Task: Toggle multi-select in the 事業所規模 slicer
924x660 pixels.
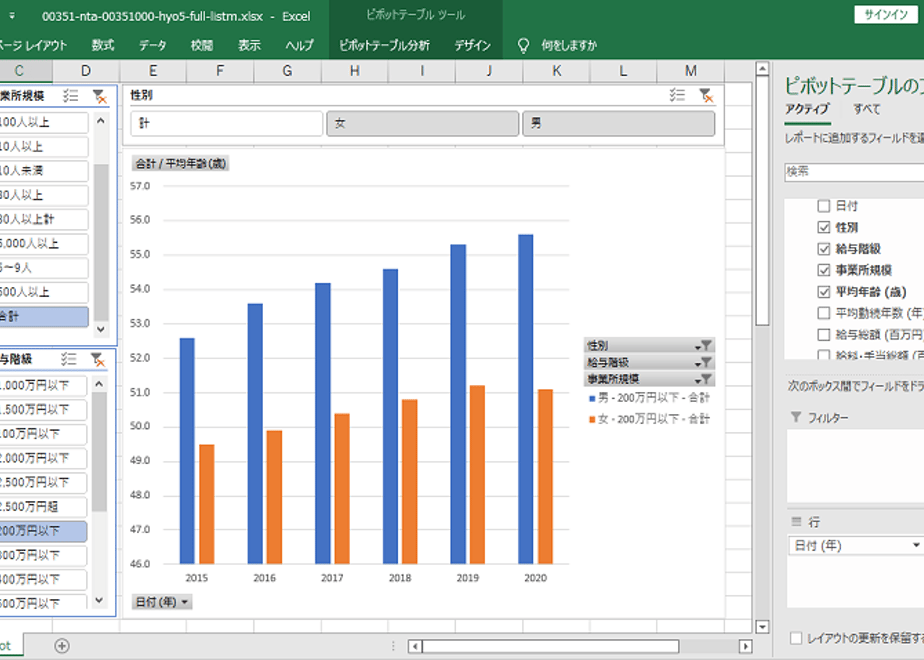Action: click(71, 95)
